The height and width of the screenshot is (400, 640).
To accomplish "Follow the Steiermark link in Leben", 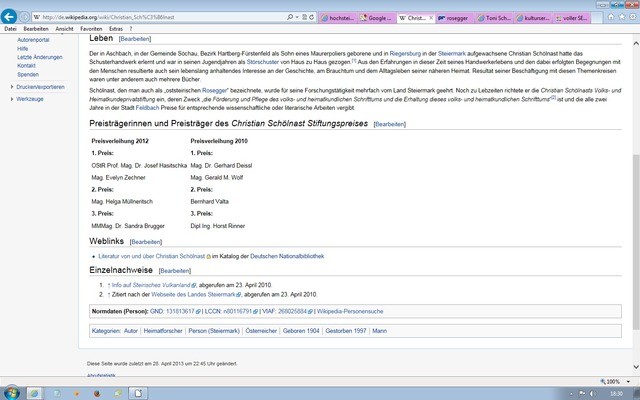I will 452,53.
